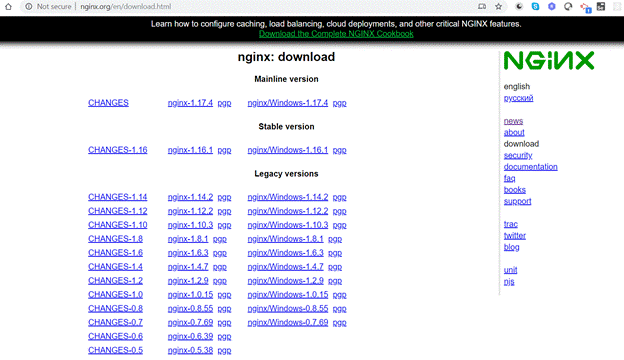Bookmark this page with the star icon
Screen dimensions: 624x360
[498, 6]
